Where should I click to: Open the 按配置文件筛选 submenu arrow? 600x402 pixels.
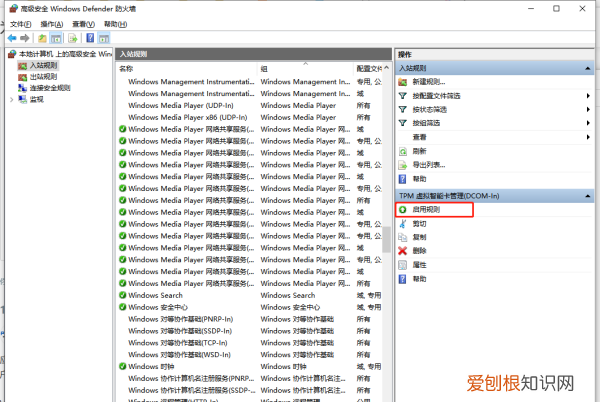click(x=588, y=96)
